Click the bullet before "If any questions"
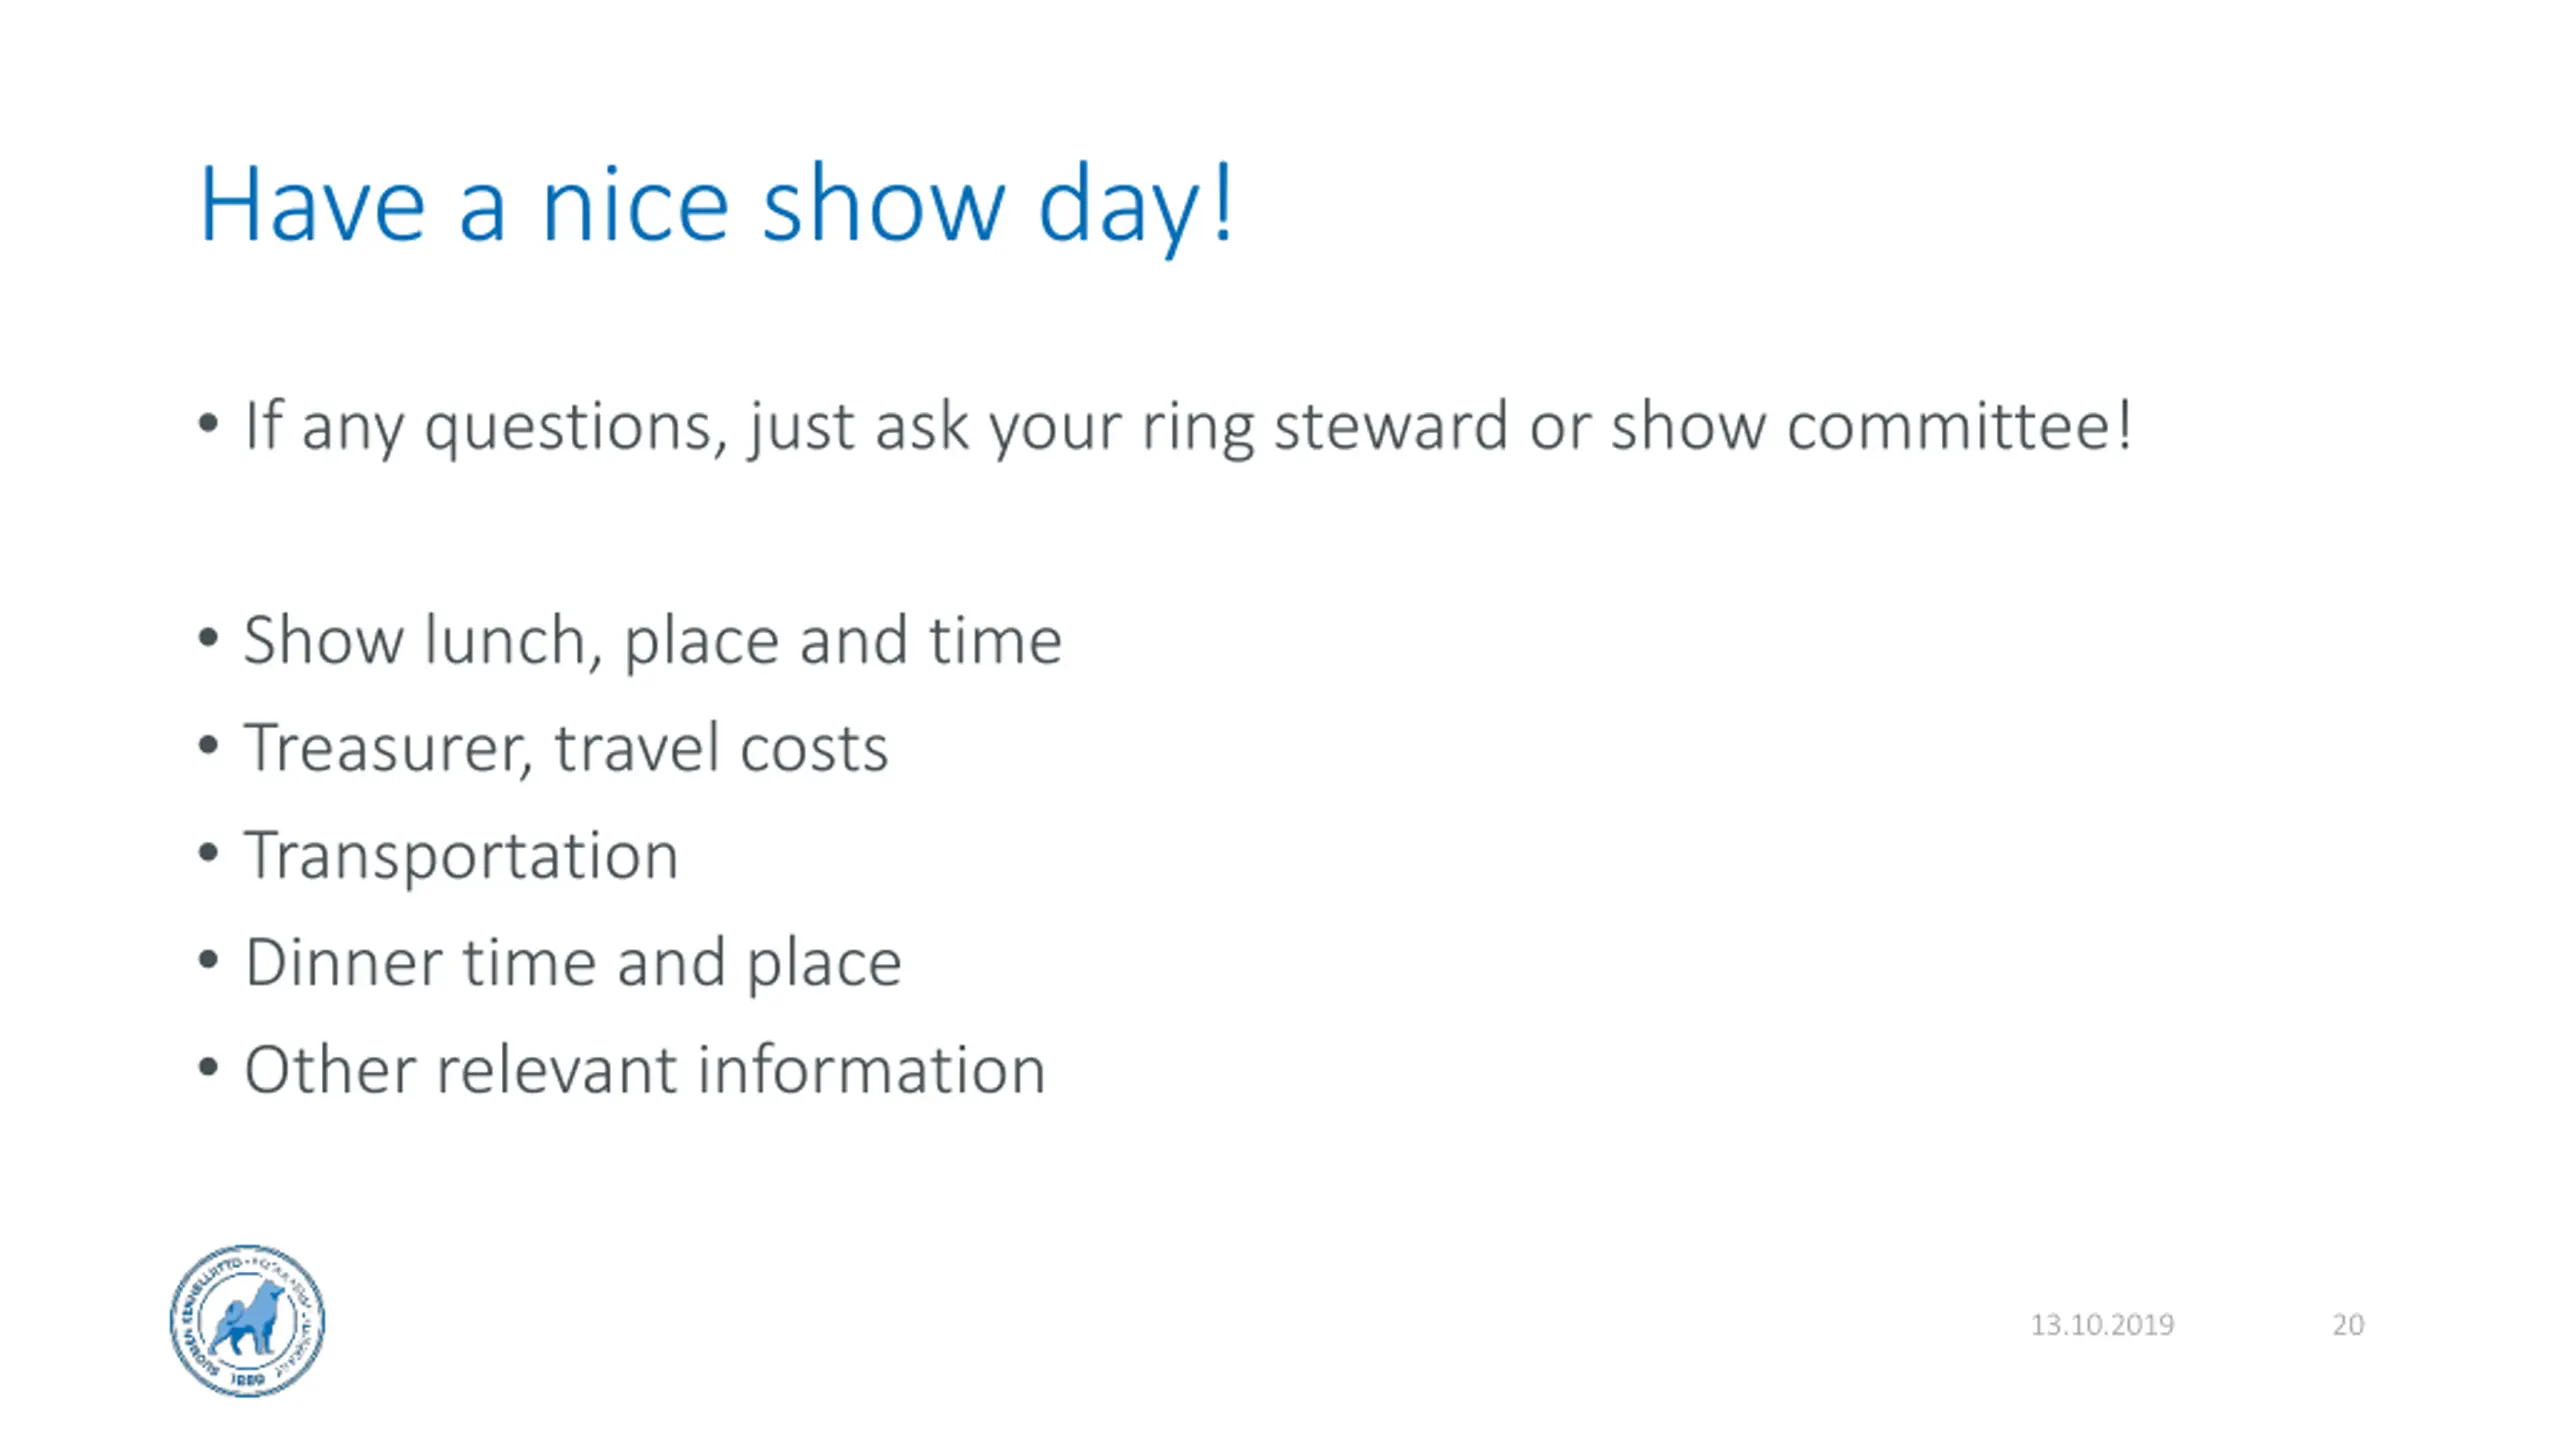Image resolution: width=2560 pixels, height=1440 pixels. (x=208, y=424)
